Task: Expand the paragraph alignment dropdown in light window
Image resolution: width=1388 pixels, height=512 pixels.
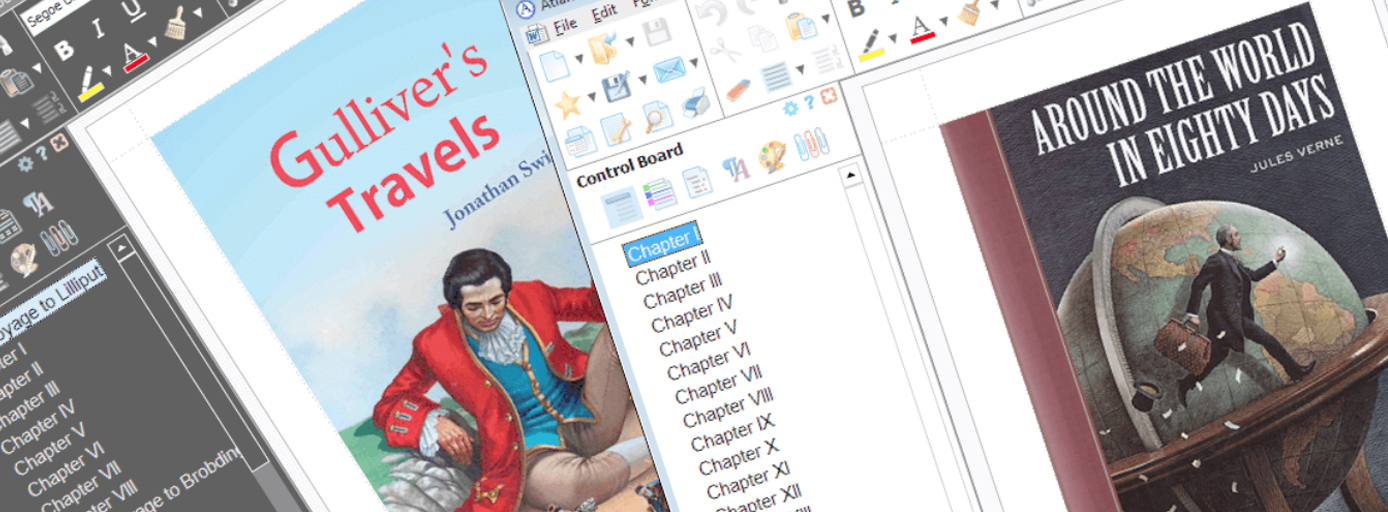Action: [x=801, y=68]
